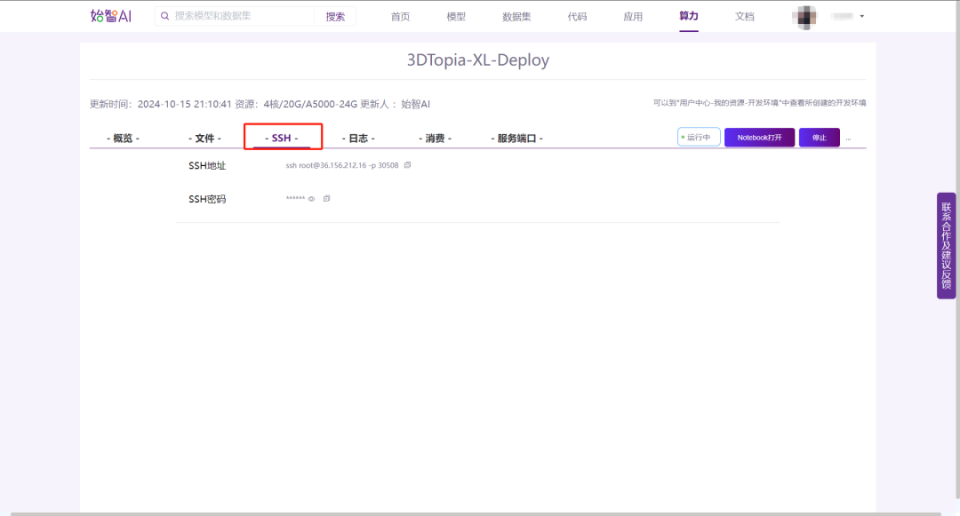Viewport: 960px width, 516px height.
Task: Select 算力 in the top navigation
Action: (689, 16)
